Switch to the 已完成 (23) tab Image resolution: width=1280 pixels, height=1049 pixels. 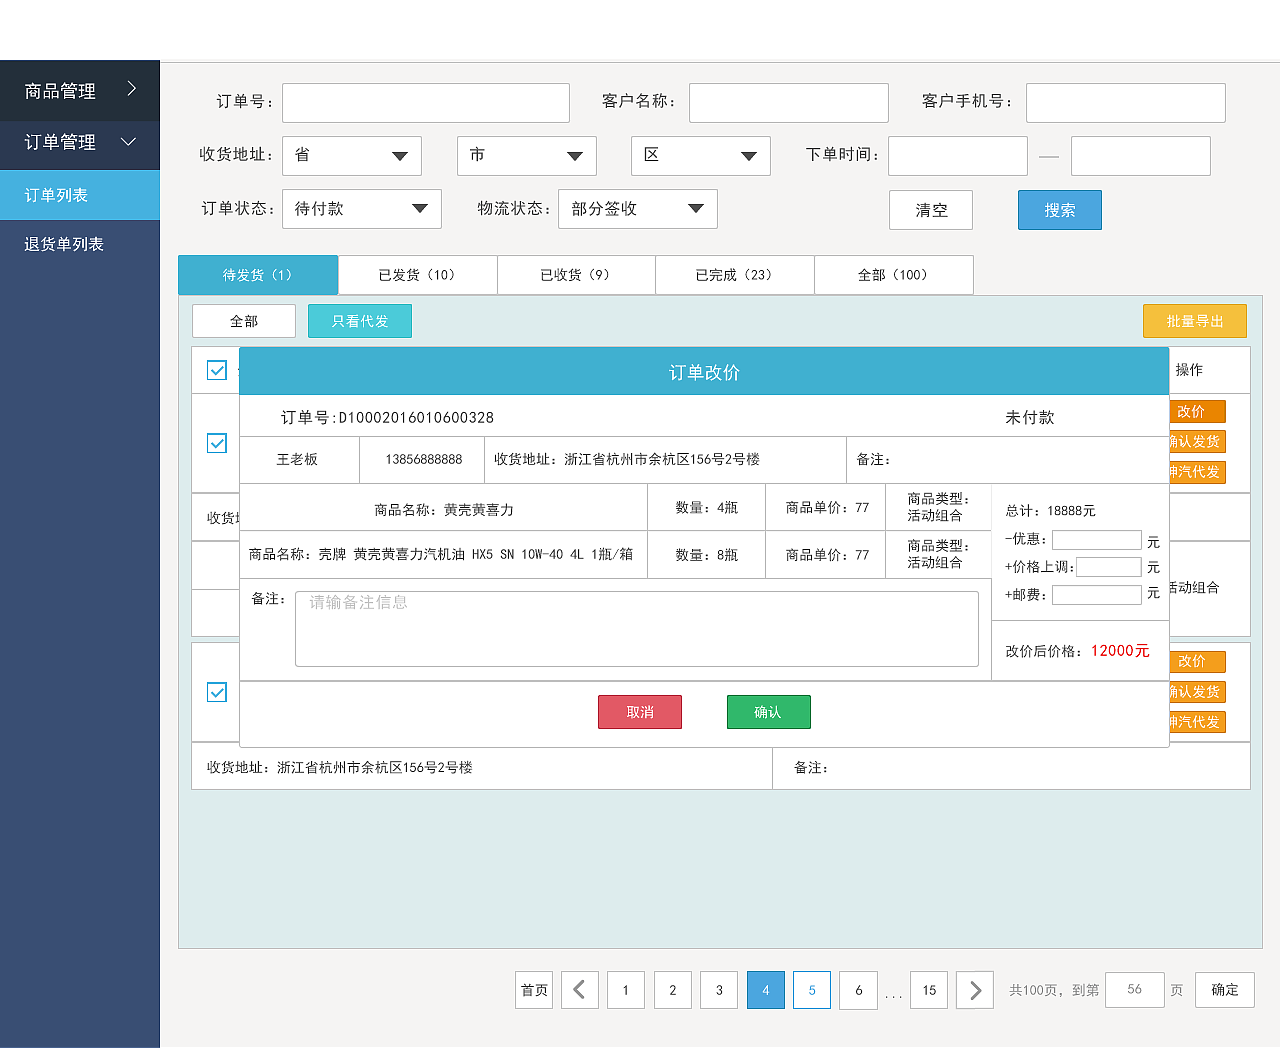[x=735, y=275]
